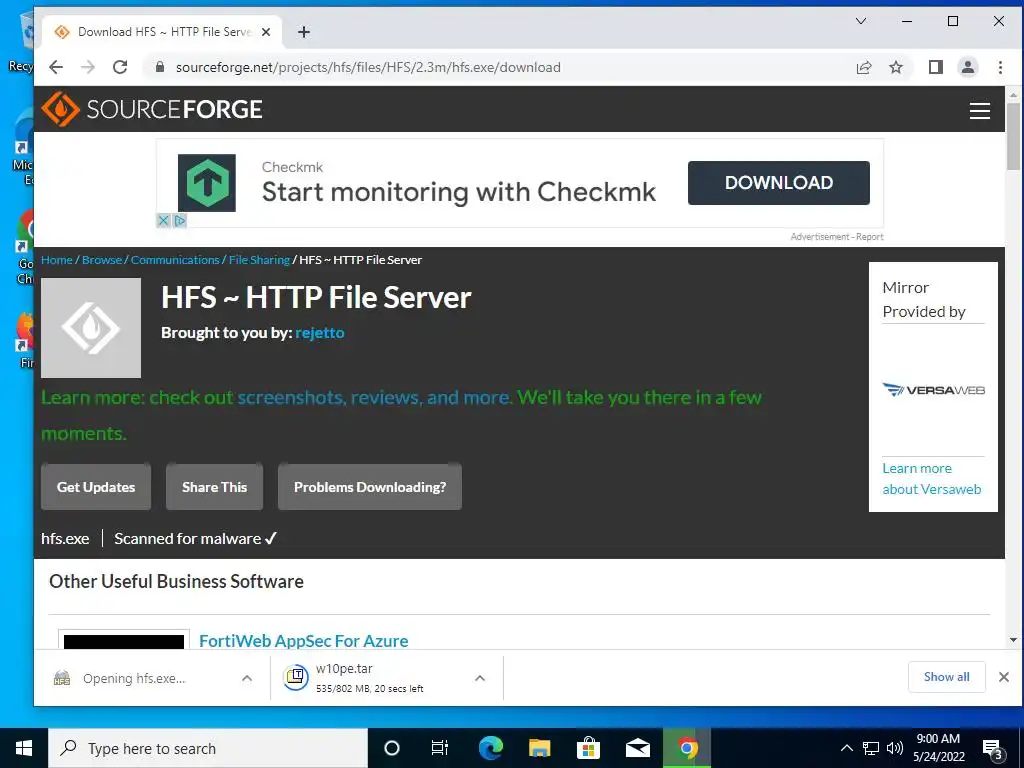Click the taskbar search box
The image size is (1024, 768).
(208, 748)
